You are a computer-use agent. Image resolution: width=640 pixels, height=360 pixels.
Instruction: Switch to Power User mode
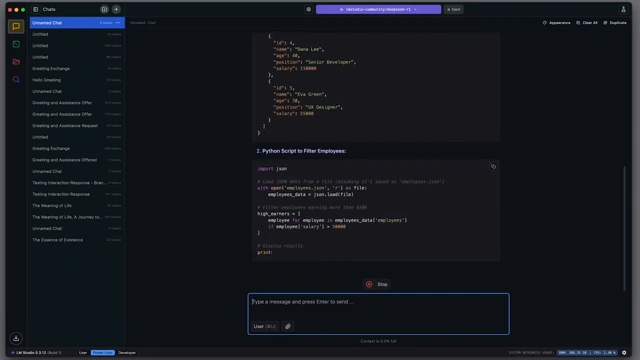pos(102,353)
